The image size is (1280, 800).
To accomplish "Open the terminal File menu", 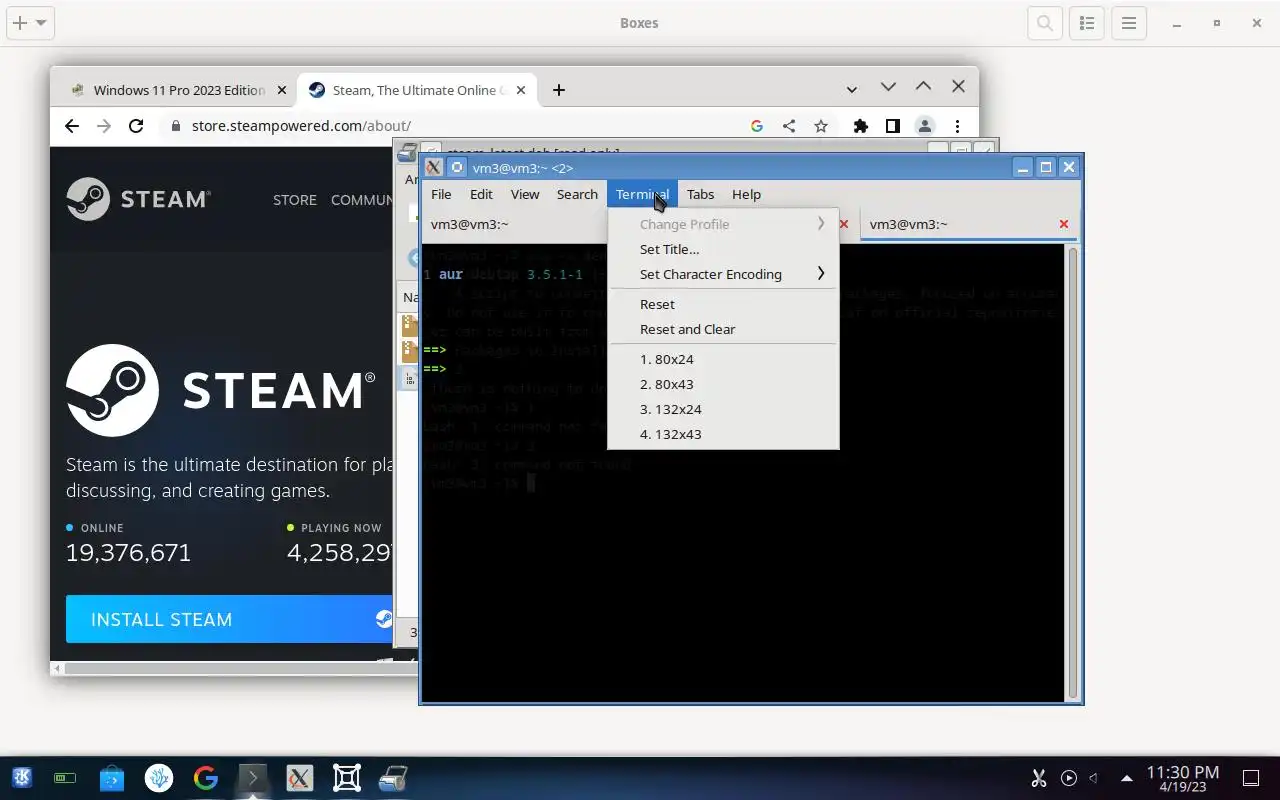I will point(441,194).
